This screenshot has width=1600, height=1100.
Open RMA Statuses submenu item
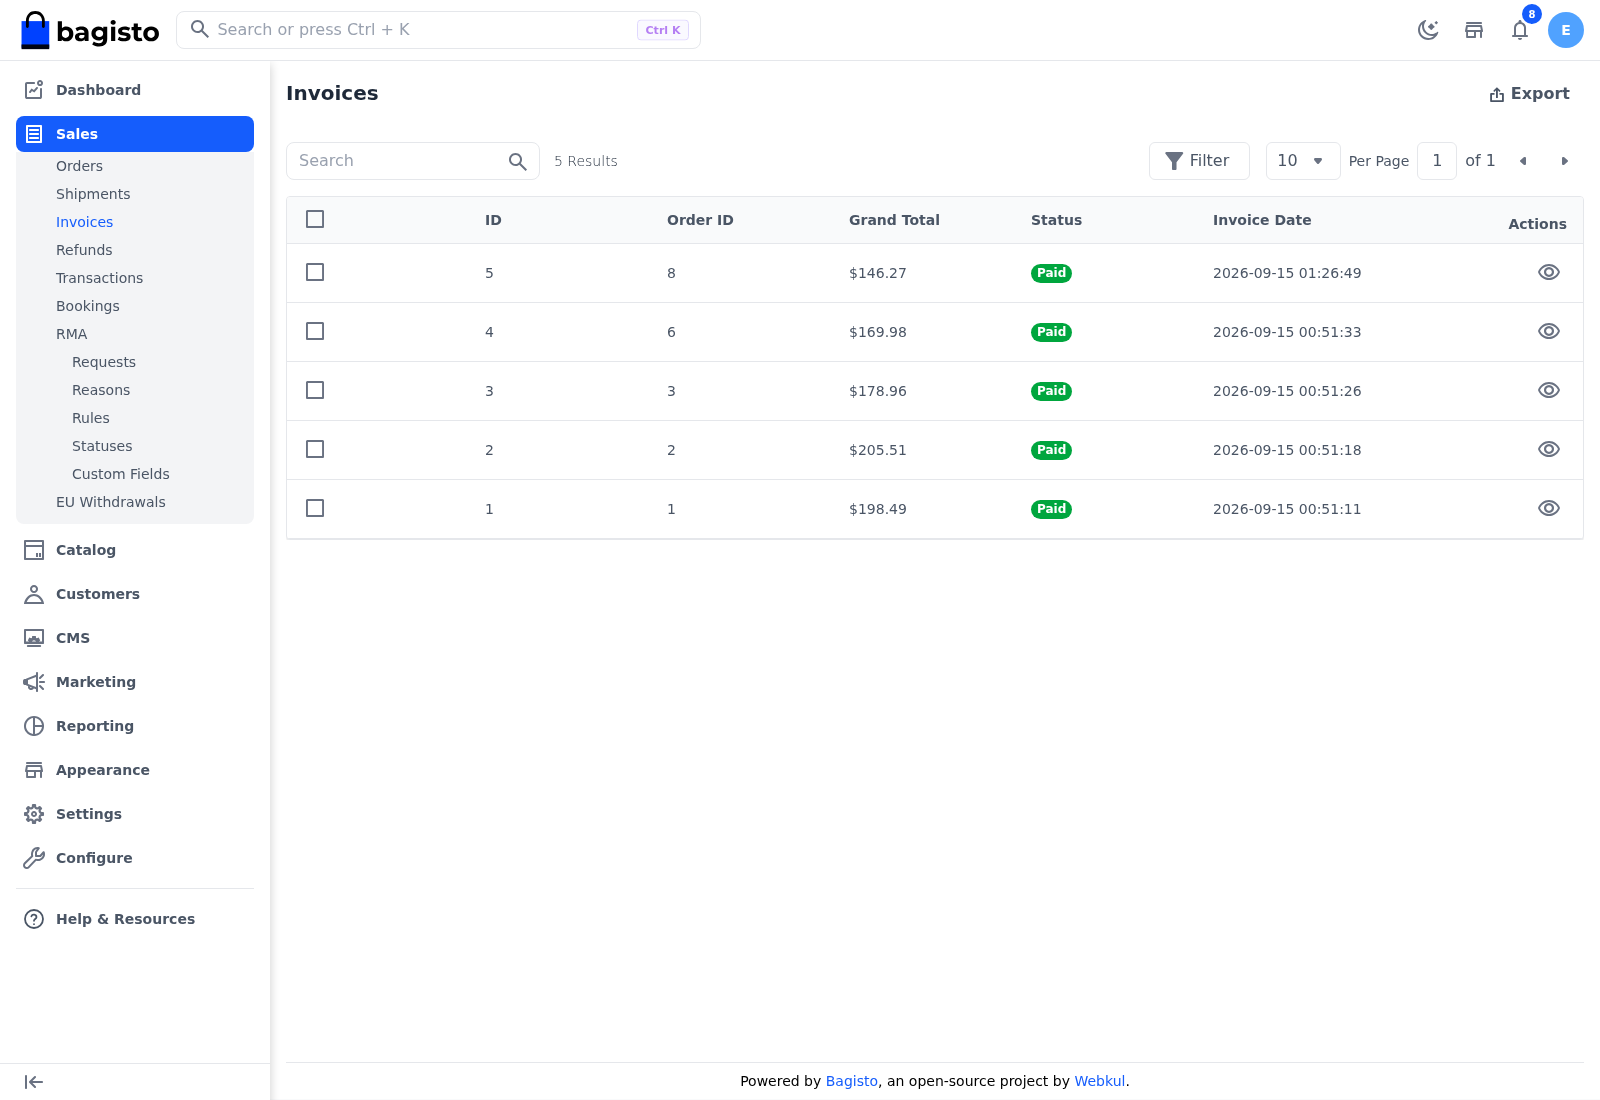102,446
